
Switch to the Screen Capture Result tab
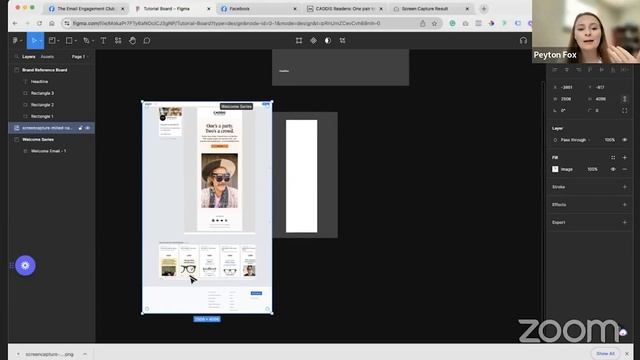click(431, 9)
